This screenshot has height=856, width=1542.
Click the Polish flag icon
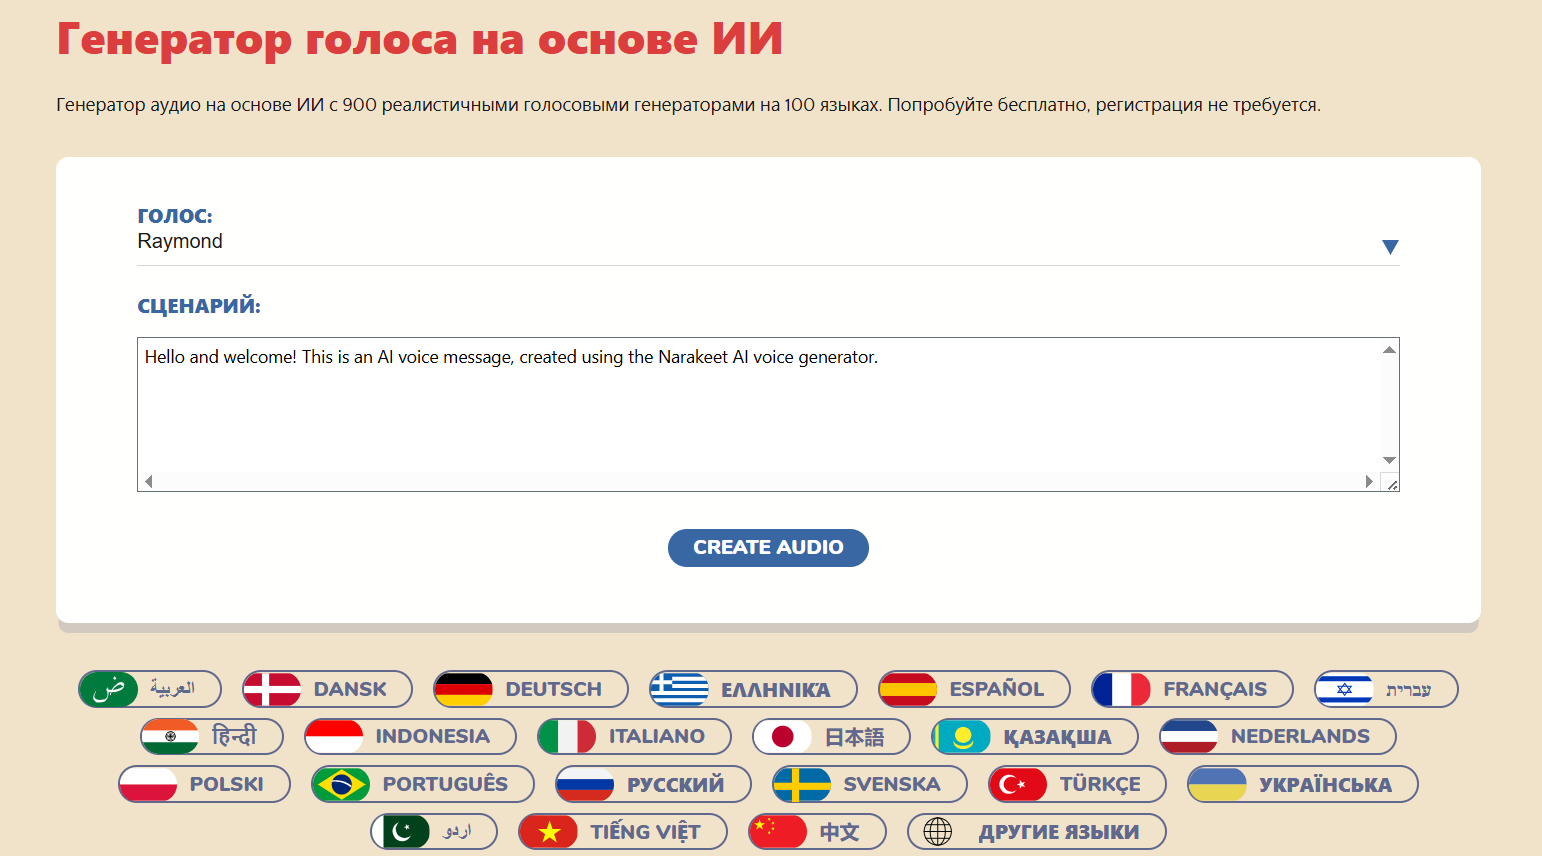click(x=148, y=784)
